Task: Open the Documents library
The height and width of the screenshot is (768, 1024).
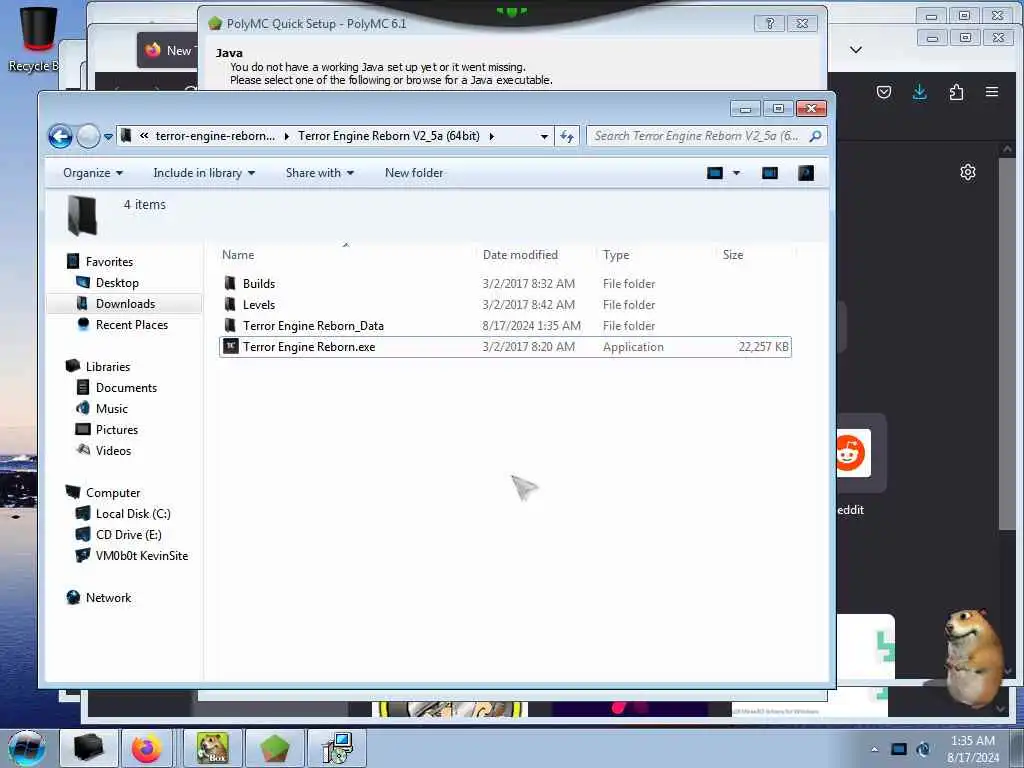Action: click(117, 388)
